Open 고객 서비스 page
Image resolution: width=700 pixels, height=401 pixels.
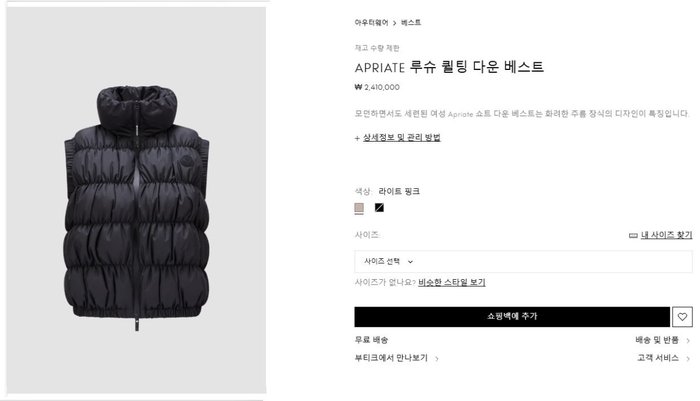658,358
